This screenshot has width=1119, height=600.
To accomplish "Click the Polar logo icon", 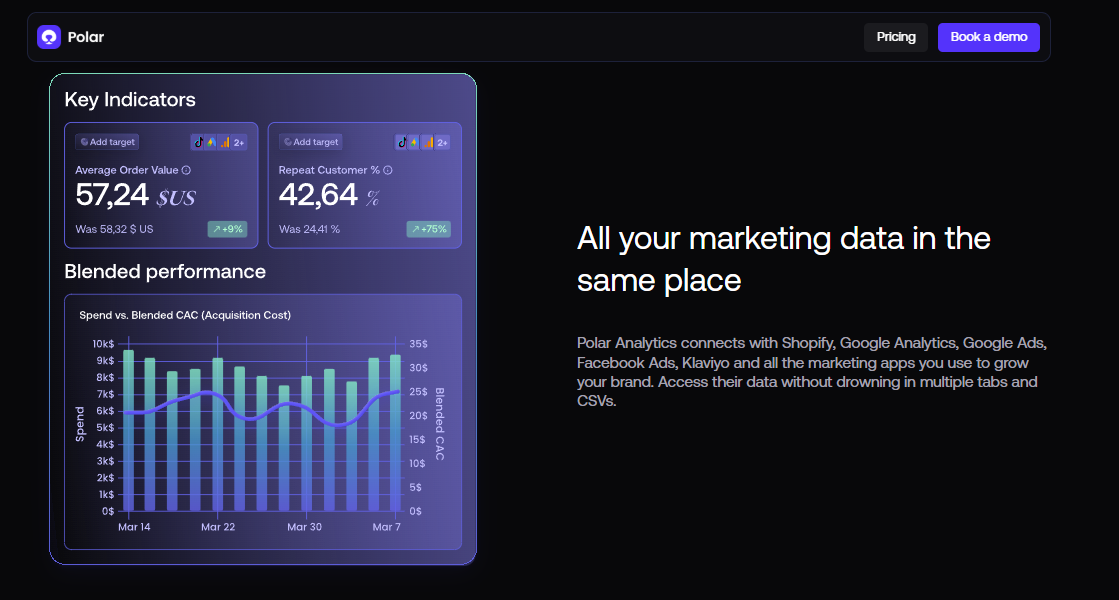I will [49, 37].
